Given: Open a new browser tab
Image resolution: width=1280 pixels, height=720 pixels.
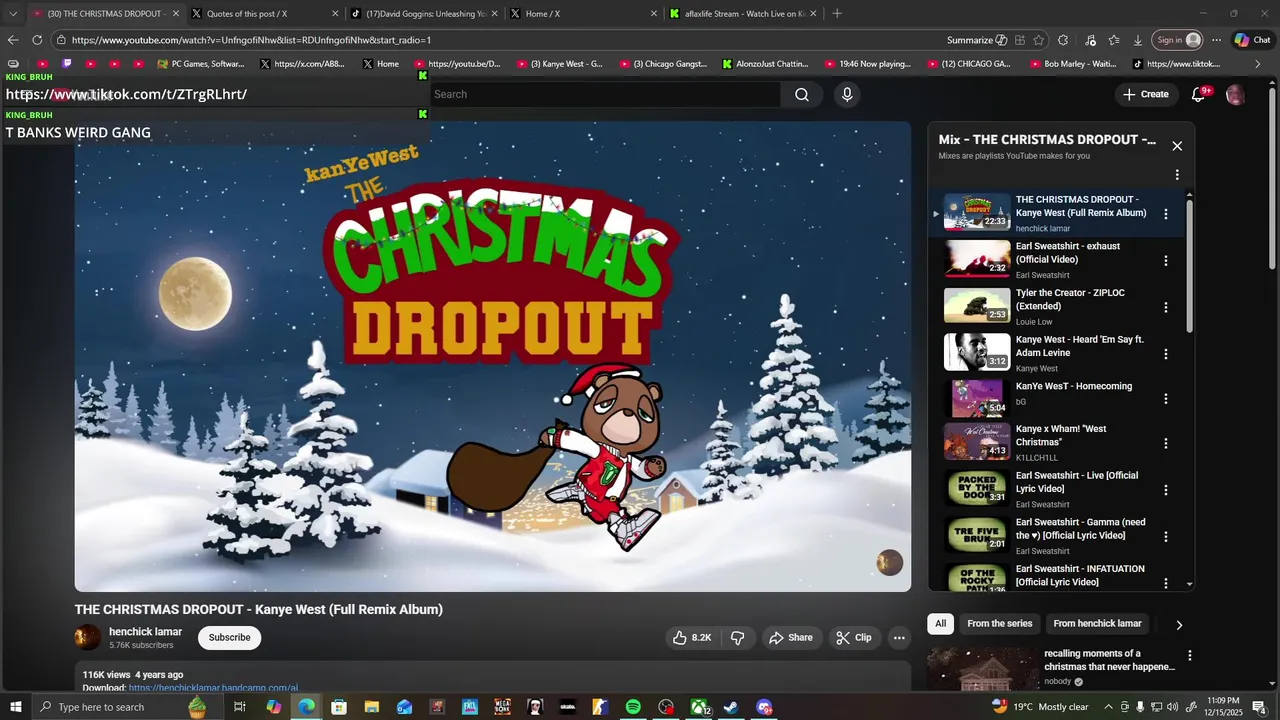Looking at the screenshot, I should (837, 14).
